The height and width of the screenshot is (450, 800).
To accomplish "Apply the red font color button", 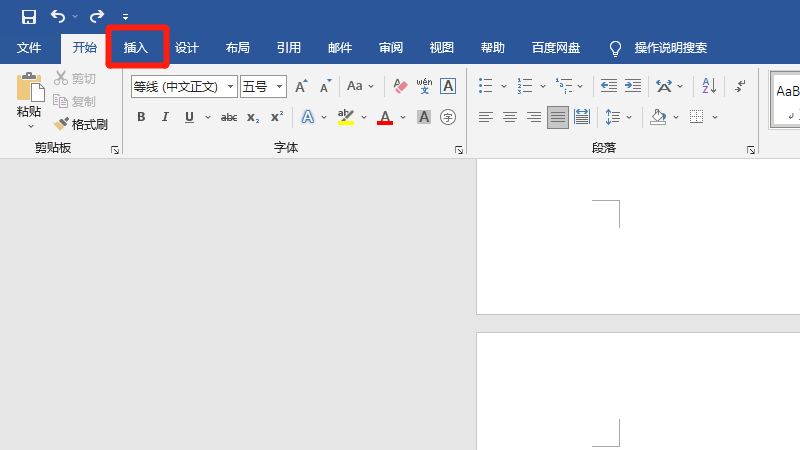I will coord(385,117).
